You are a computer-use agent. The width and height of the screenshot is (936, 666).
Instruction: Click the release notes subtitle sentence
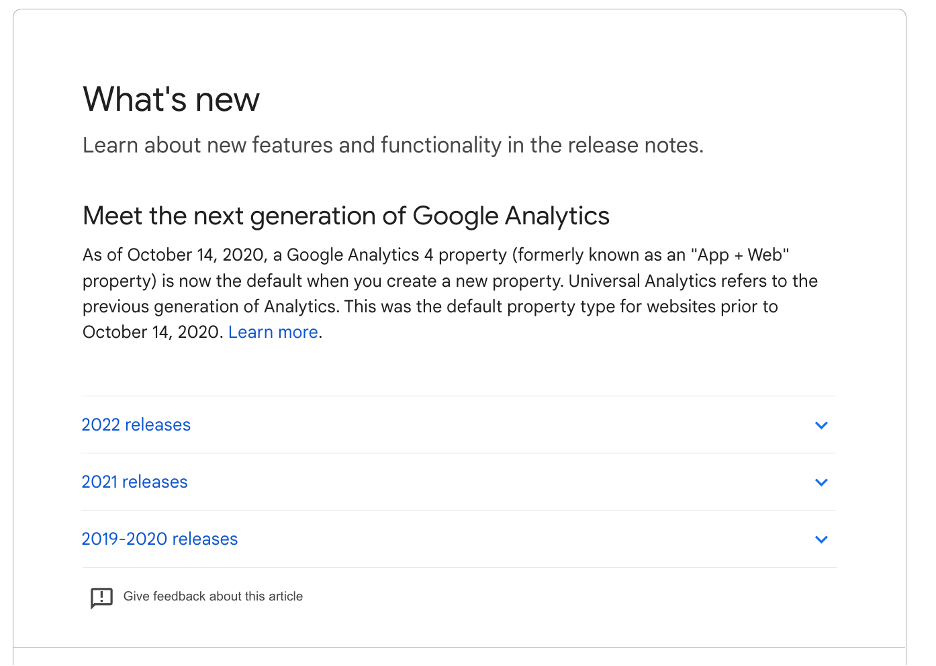[393, 146]
